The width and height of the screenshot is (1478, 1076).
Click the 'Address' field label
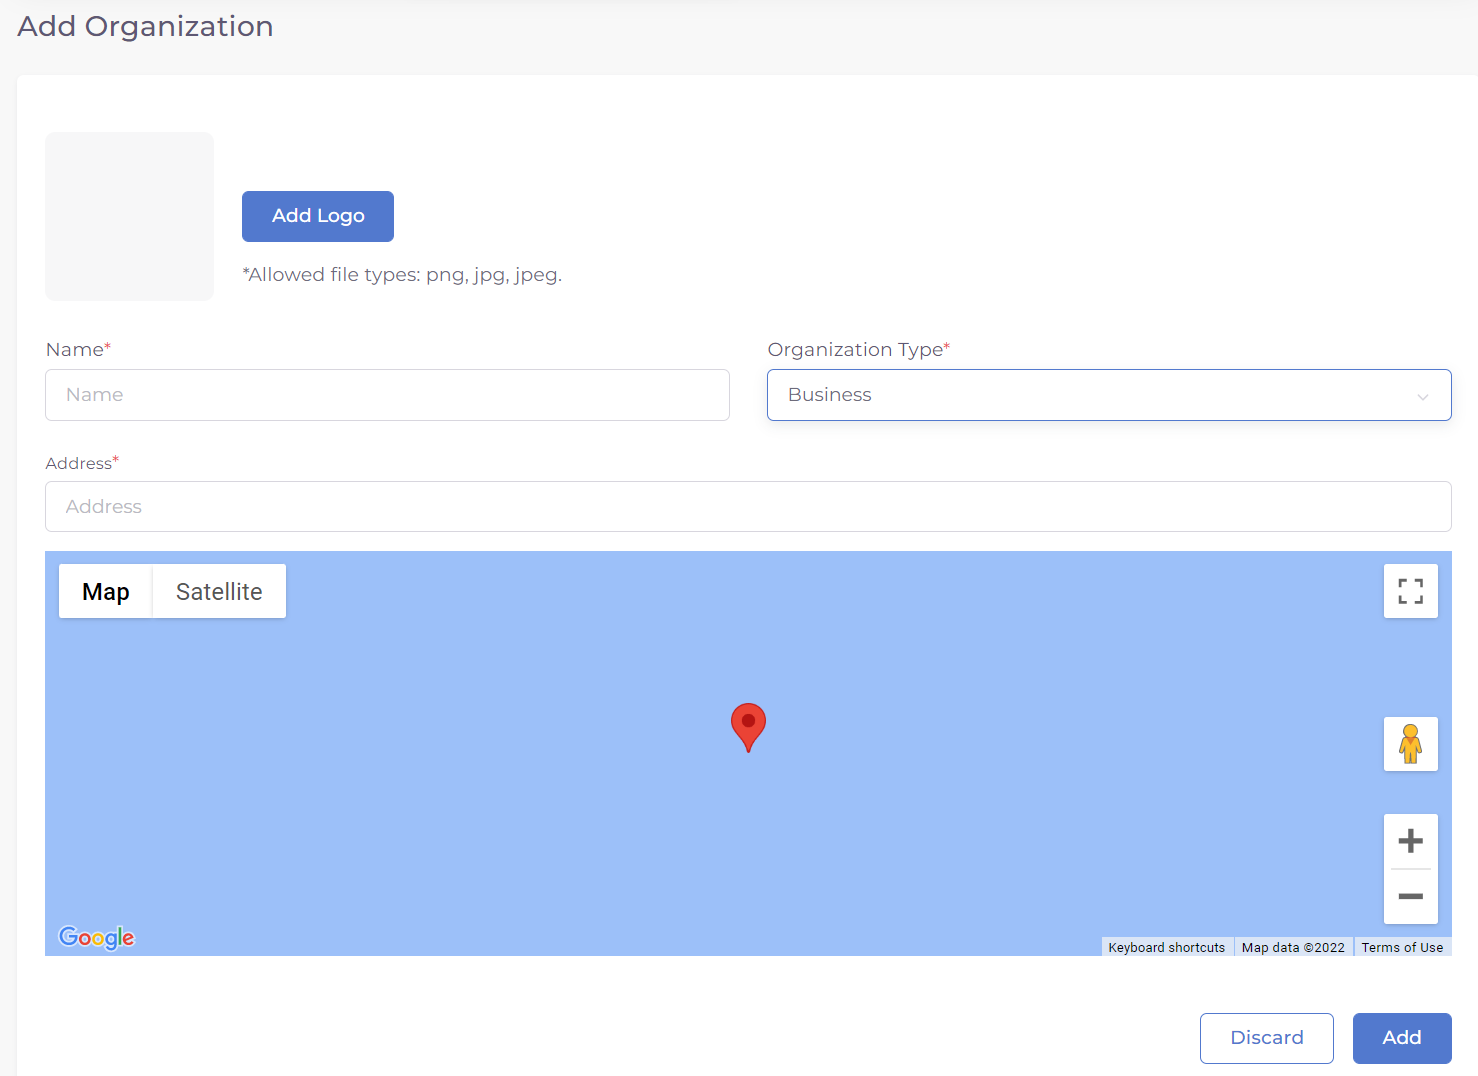click(x=82, y=463)
